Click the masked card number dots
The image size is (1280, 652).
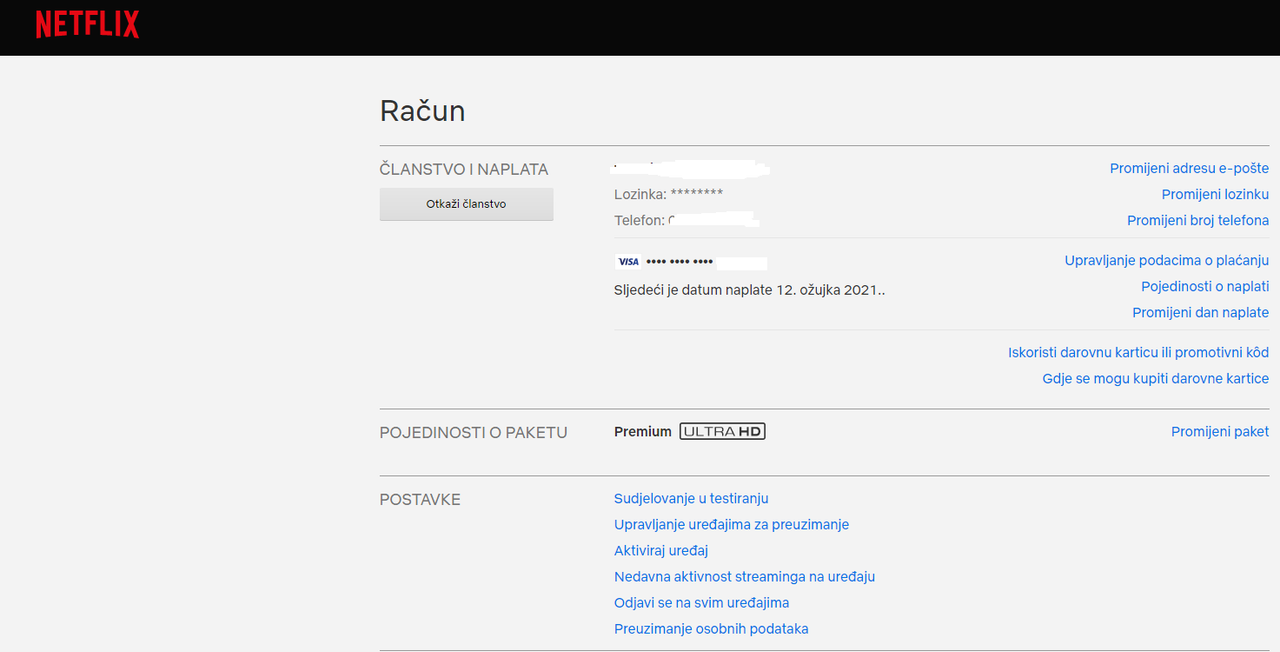pos(680,262)
